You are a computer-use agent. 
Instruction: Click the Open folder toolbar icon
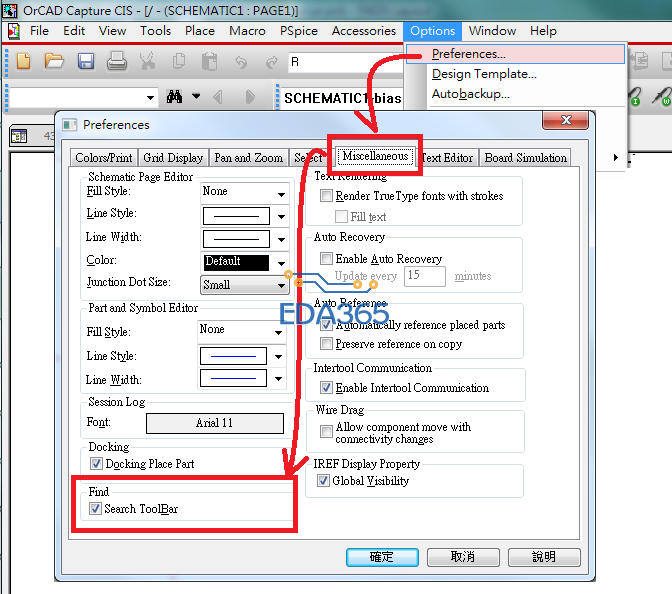(54, 61)
